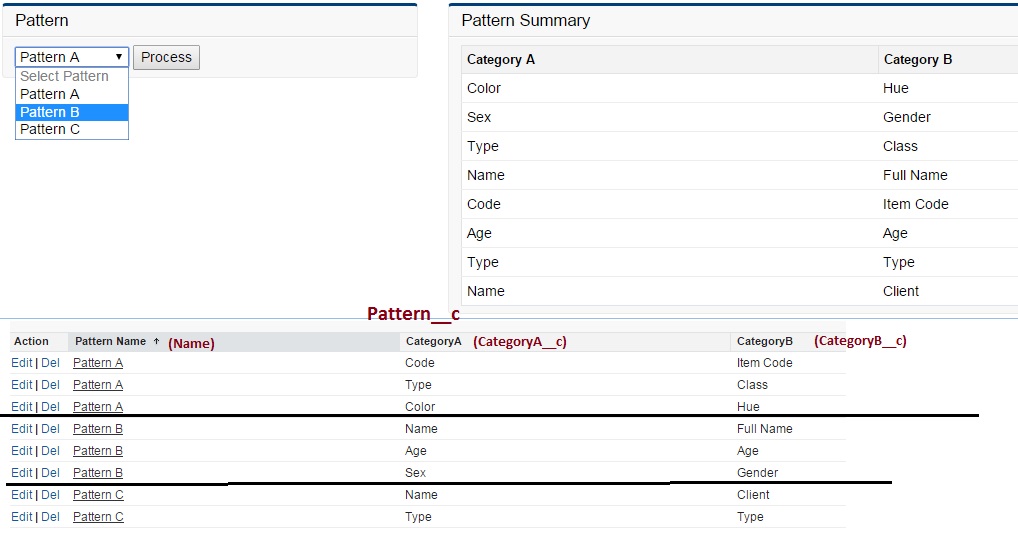Sort by Pattern Name column header
This screenshot has width=1018, height=551.
tap(111, 342)
